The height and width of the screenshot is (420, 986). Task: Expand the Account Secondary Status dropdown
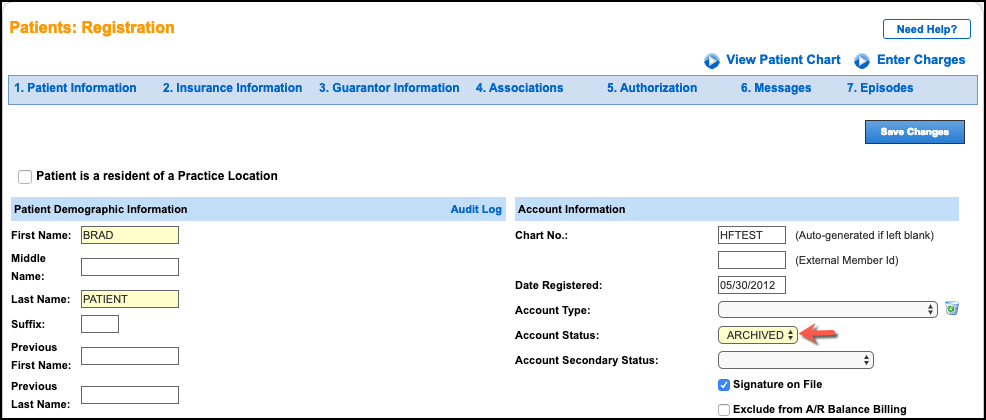[796, 360]
